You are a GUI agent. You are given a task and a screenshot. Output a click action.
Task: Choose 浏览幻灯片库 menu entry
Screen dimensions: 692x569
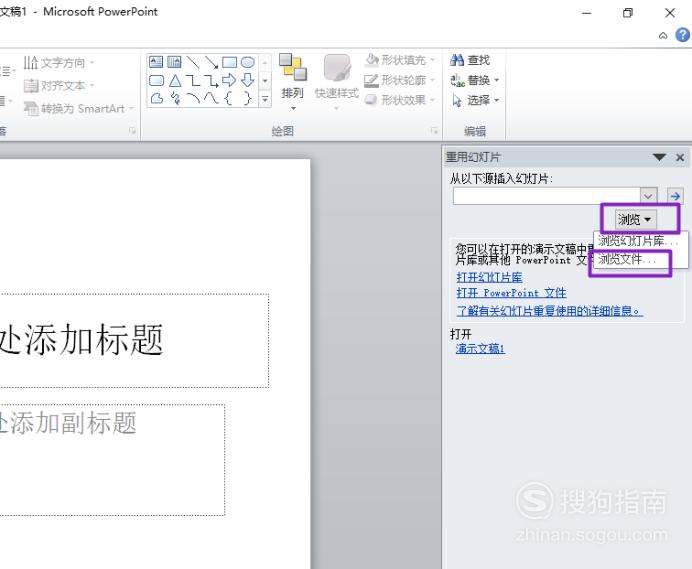[639, 241]
